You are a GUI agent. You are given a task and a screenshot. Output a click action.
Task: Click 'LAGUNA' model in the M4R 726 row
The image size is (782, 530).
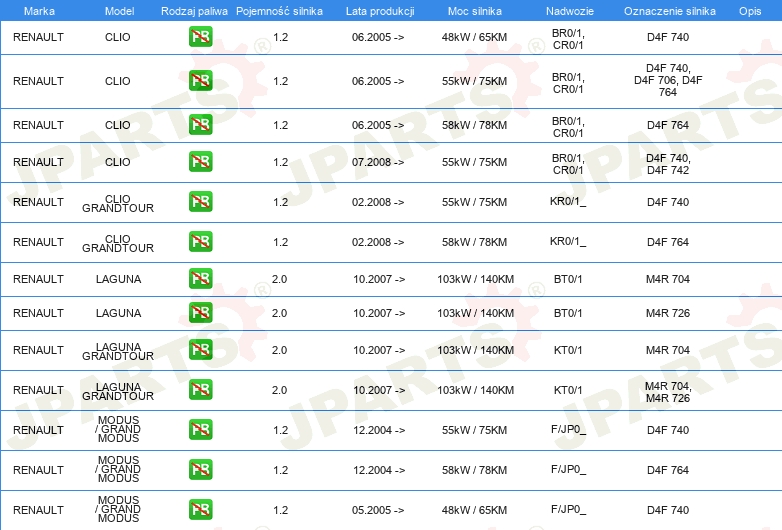click(118, 313)
